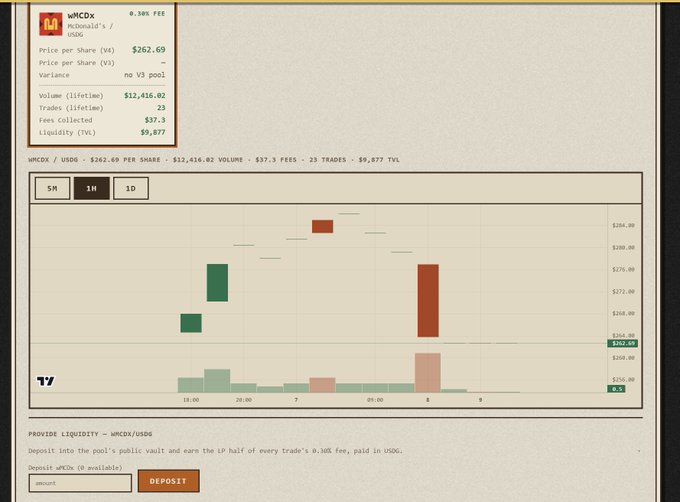Click the 18:00 time axis label

click(x=191, y=400)
